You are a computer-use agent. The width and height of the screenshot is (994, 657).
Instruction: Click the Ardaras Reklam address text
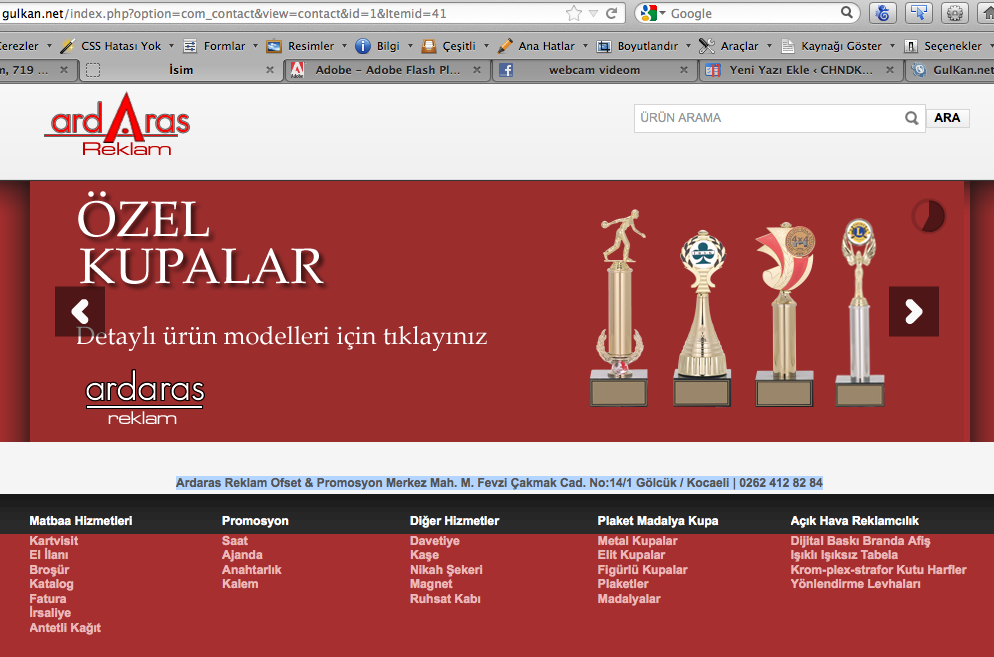tap(499, 483)
